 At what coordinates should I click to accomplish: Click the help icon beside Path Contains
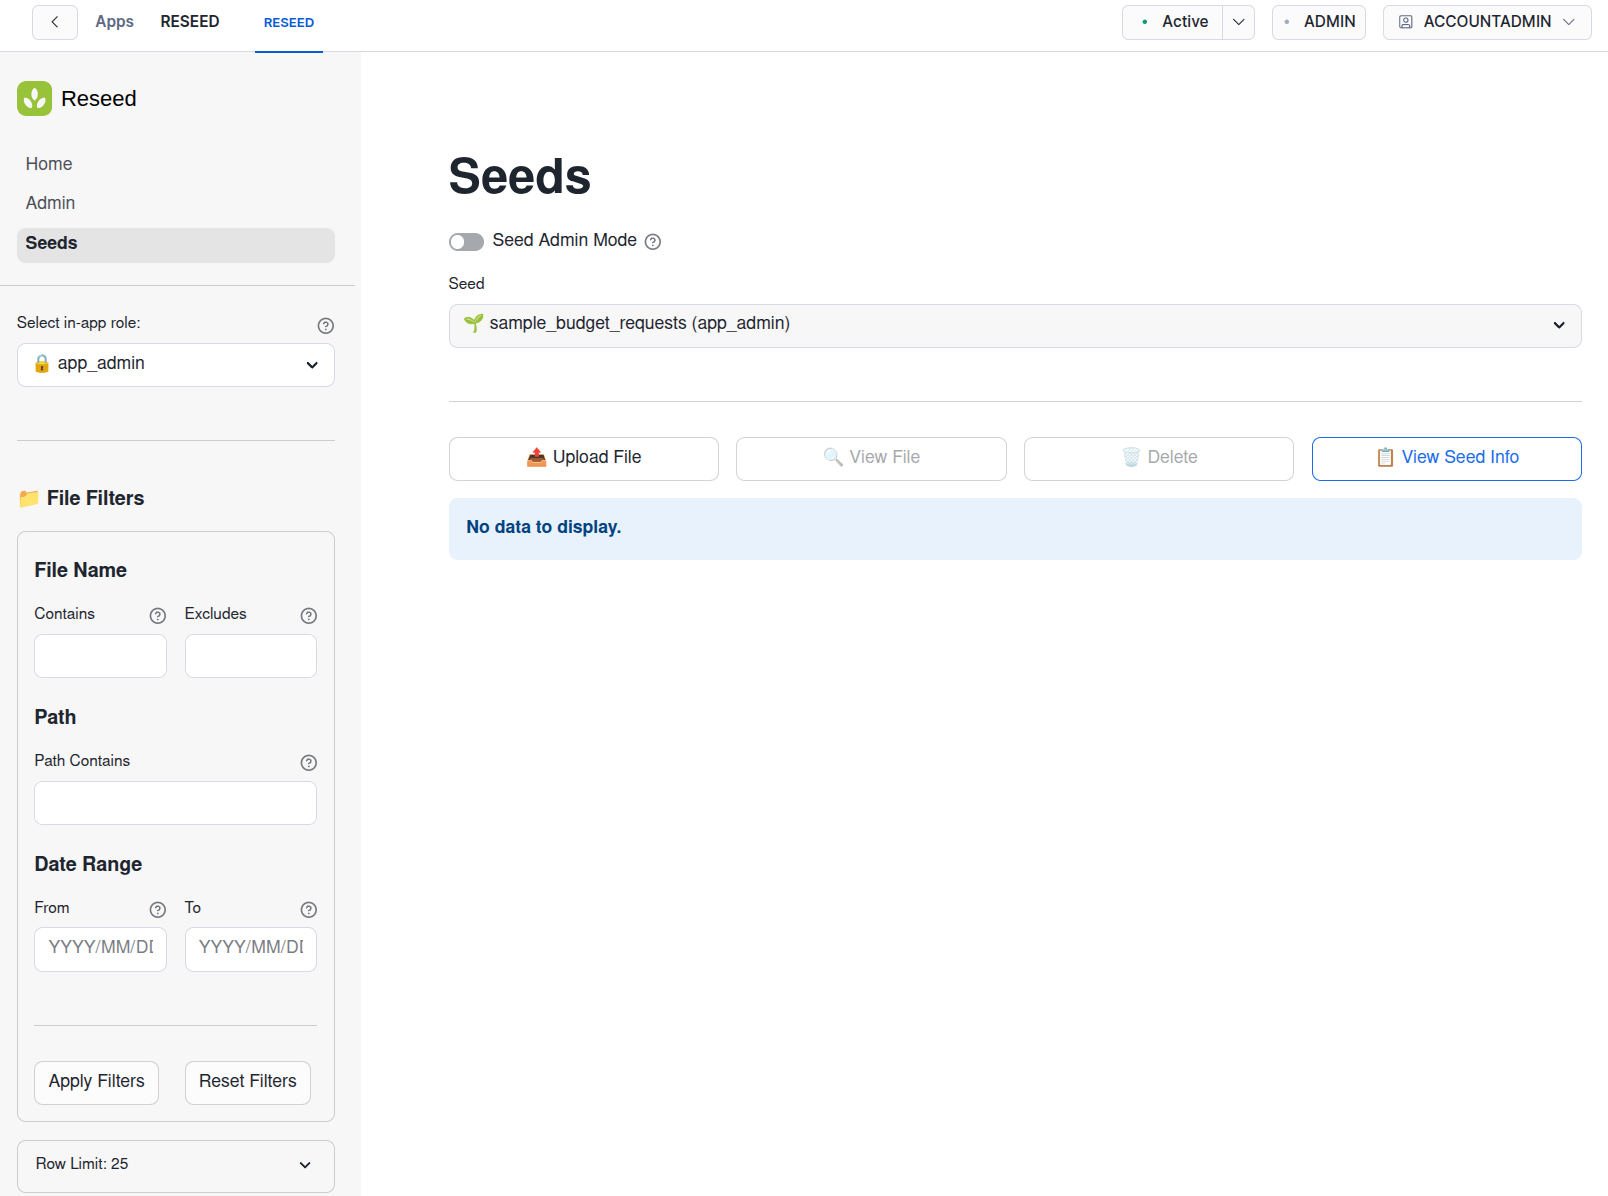click(308, 762)
